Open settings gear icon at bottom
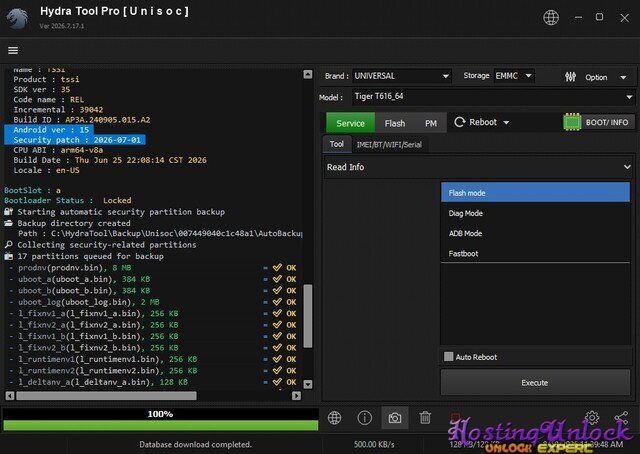The width and height of the screenshot is (640, 454). coord(592,417)
